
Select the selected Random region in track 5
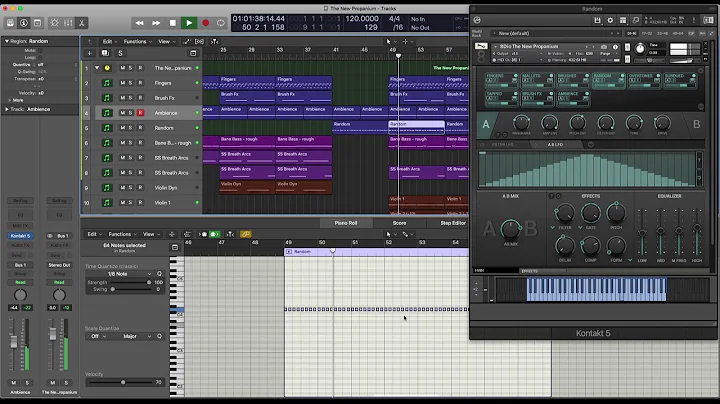[416, 127]
